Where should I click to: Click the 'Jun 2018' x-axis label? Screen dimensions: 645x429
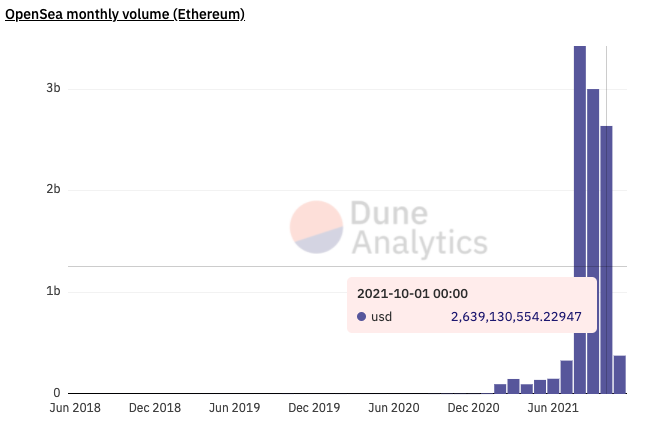point(75,408)
